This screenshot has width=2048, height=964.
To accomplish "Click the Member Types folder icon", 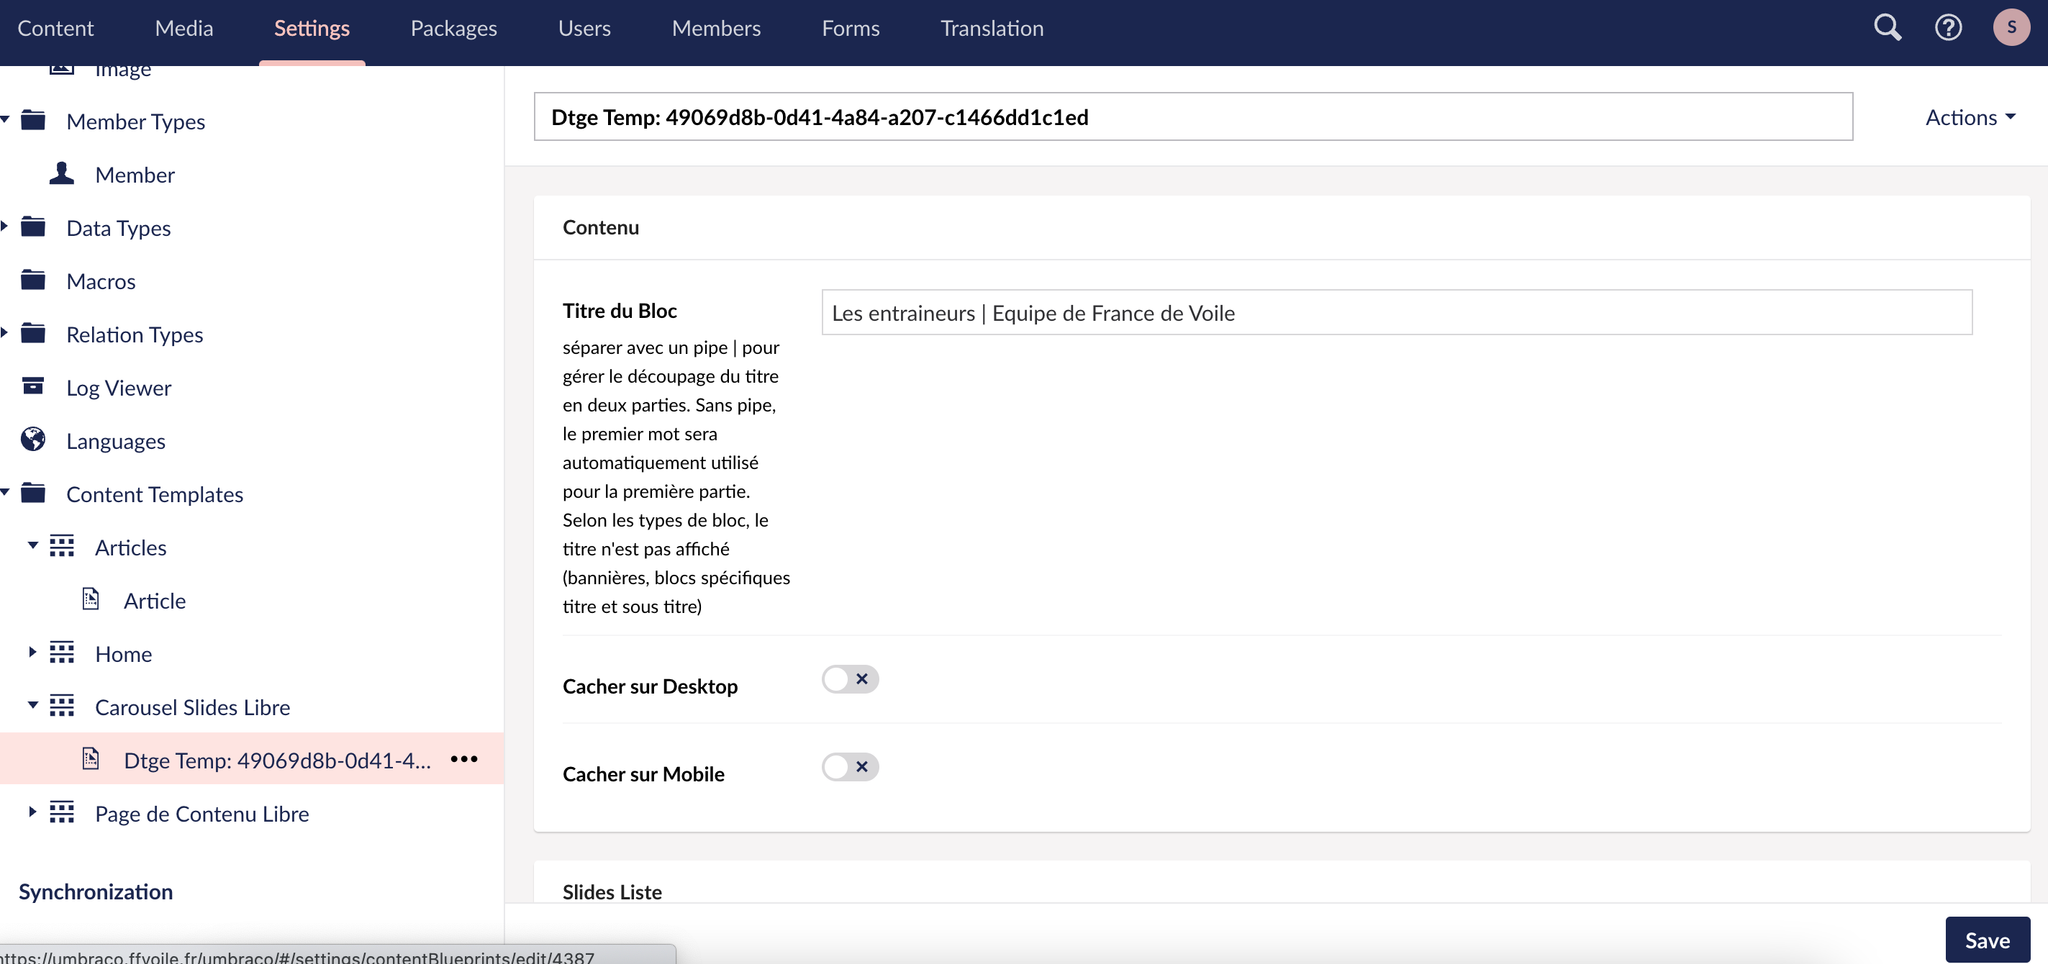I will (x=33, y=120).
